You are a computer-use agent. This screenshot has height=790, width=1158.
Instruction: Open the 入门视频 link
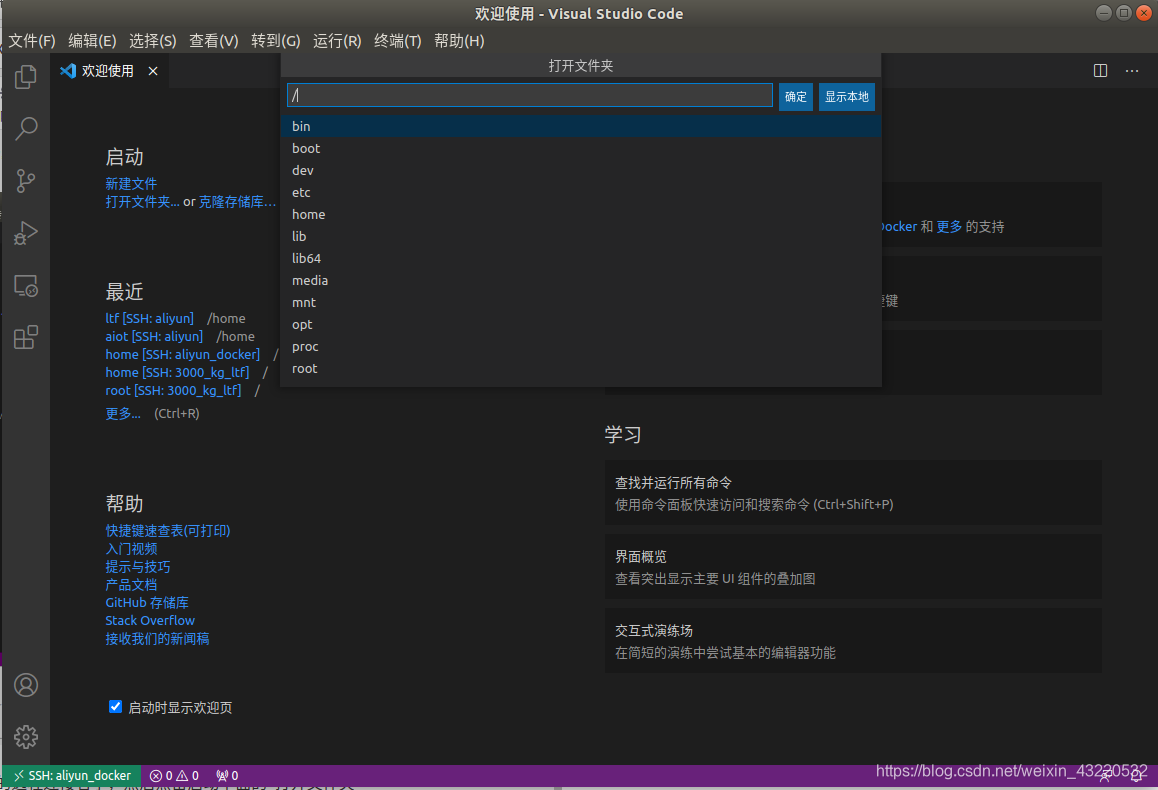[131, 549]
